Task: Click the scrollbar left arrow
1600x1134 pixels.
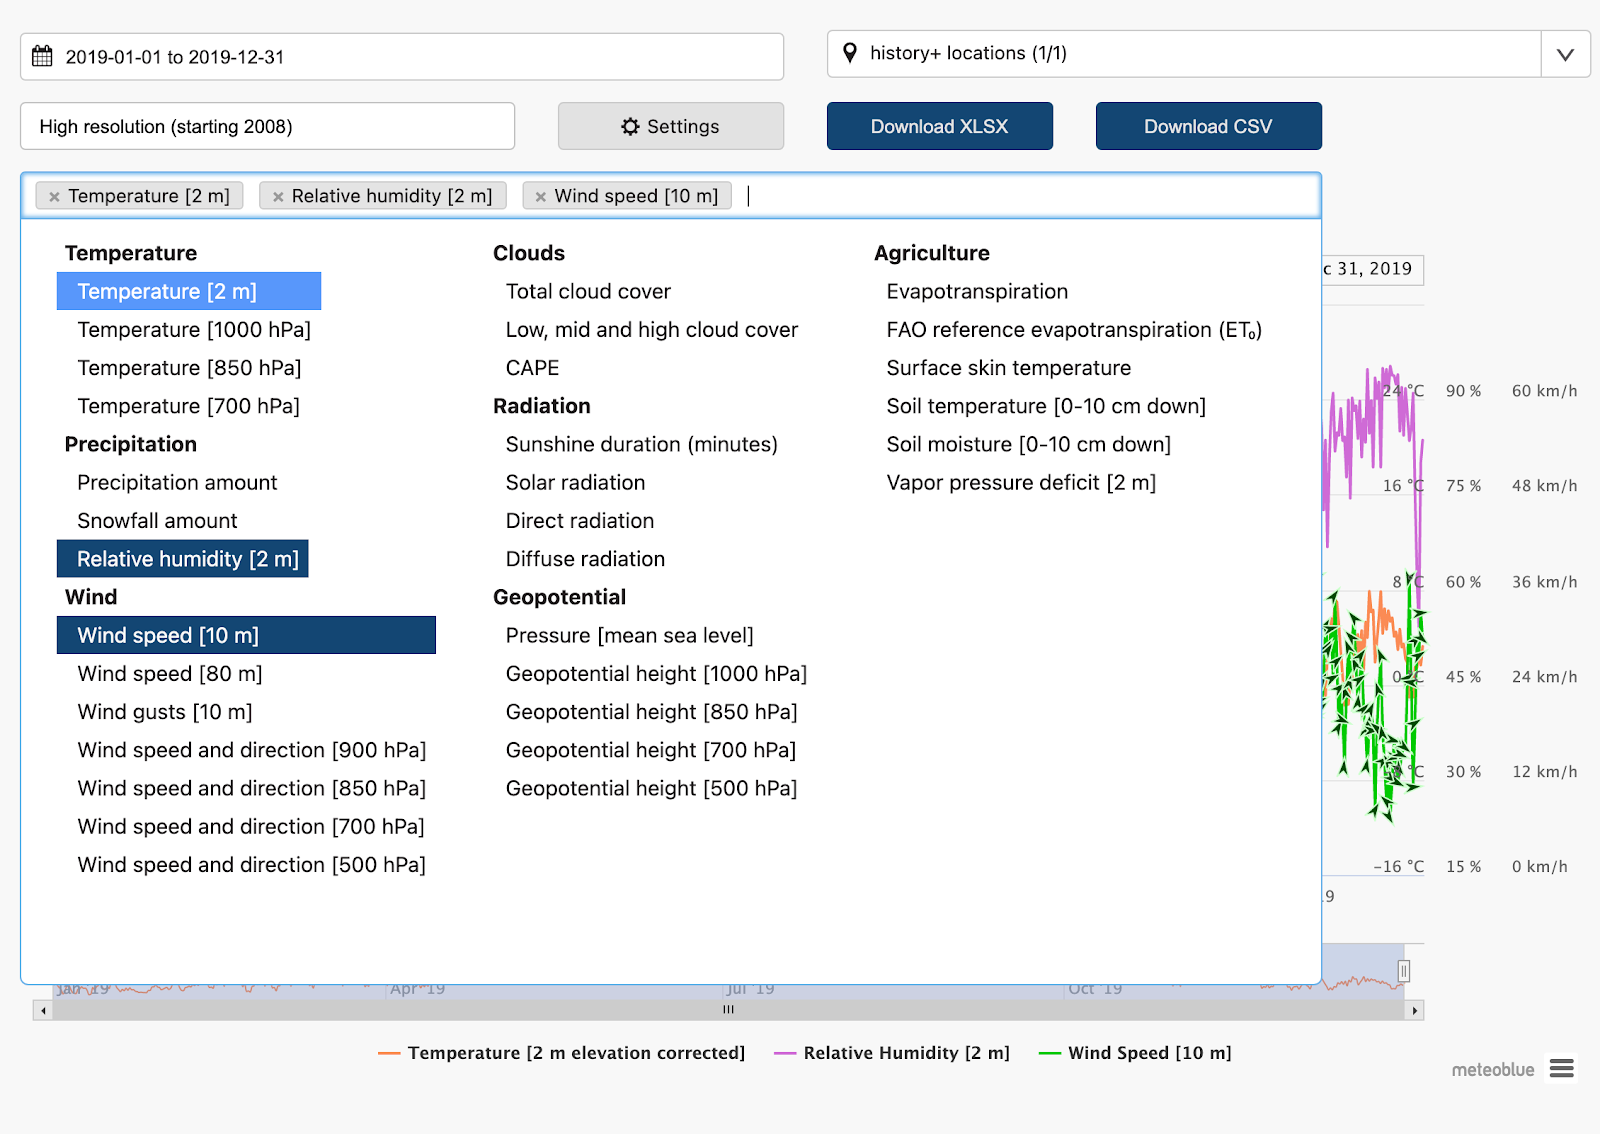Action: [x=43, y=1011]
